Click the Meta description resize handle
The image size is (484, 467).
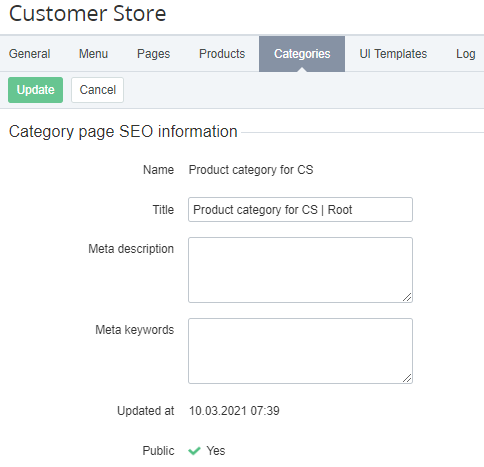coord(407,297)
